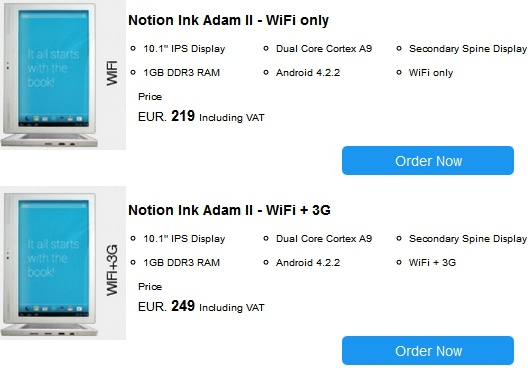Click 10.1" IPS Display in the first product specs
Viewport: 528px width, 371px height.
tap(184, 49)
